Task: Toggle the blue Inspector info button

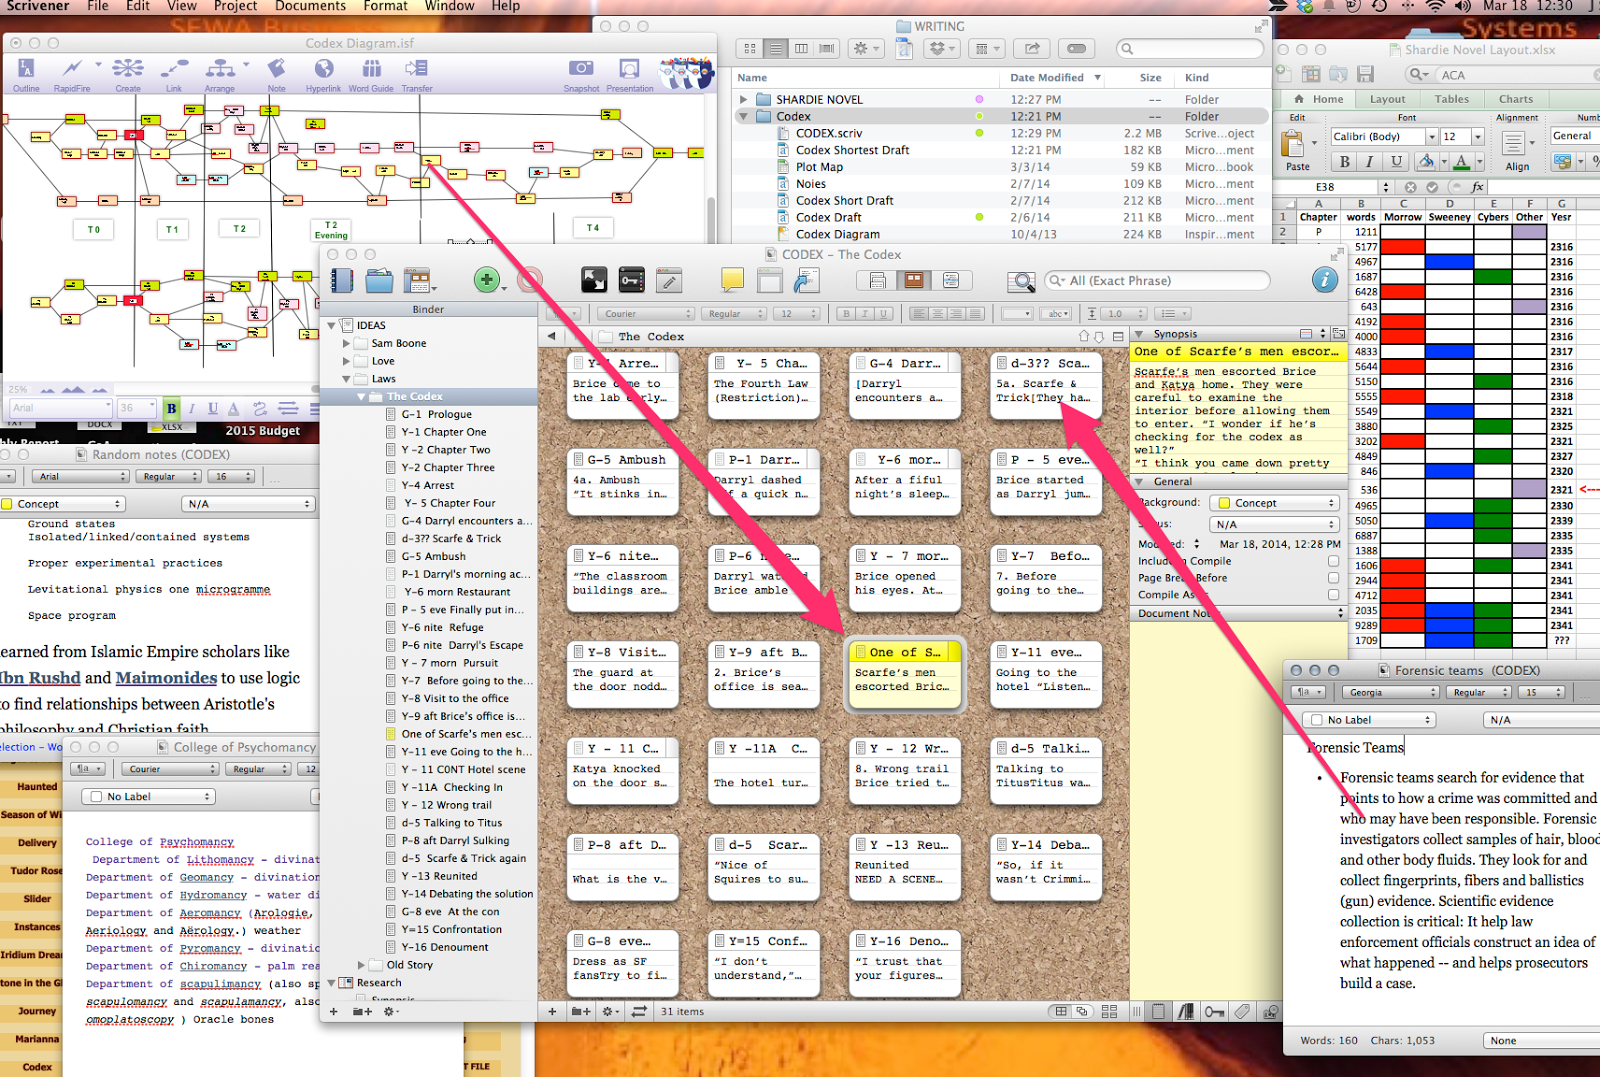Action: coord(1325,281)
